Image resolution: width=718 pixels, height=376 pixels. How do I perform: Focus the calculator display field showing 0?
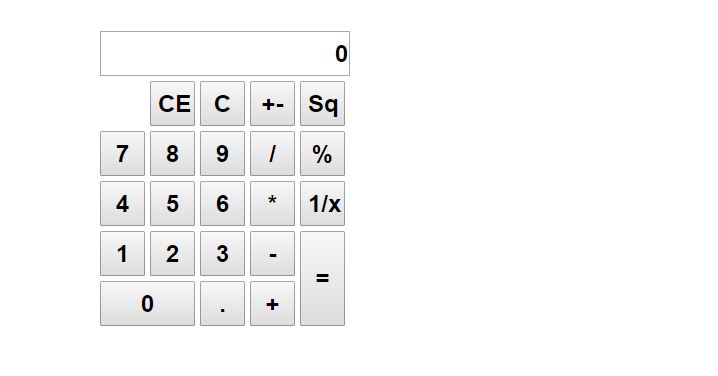(225, 54)
